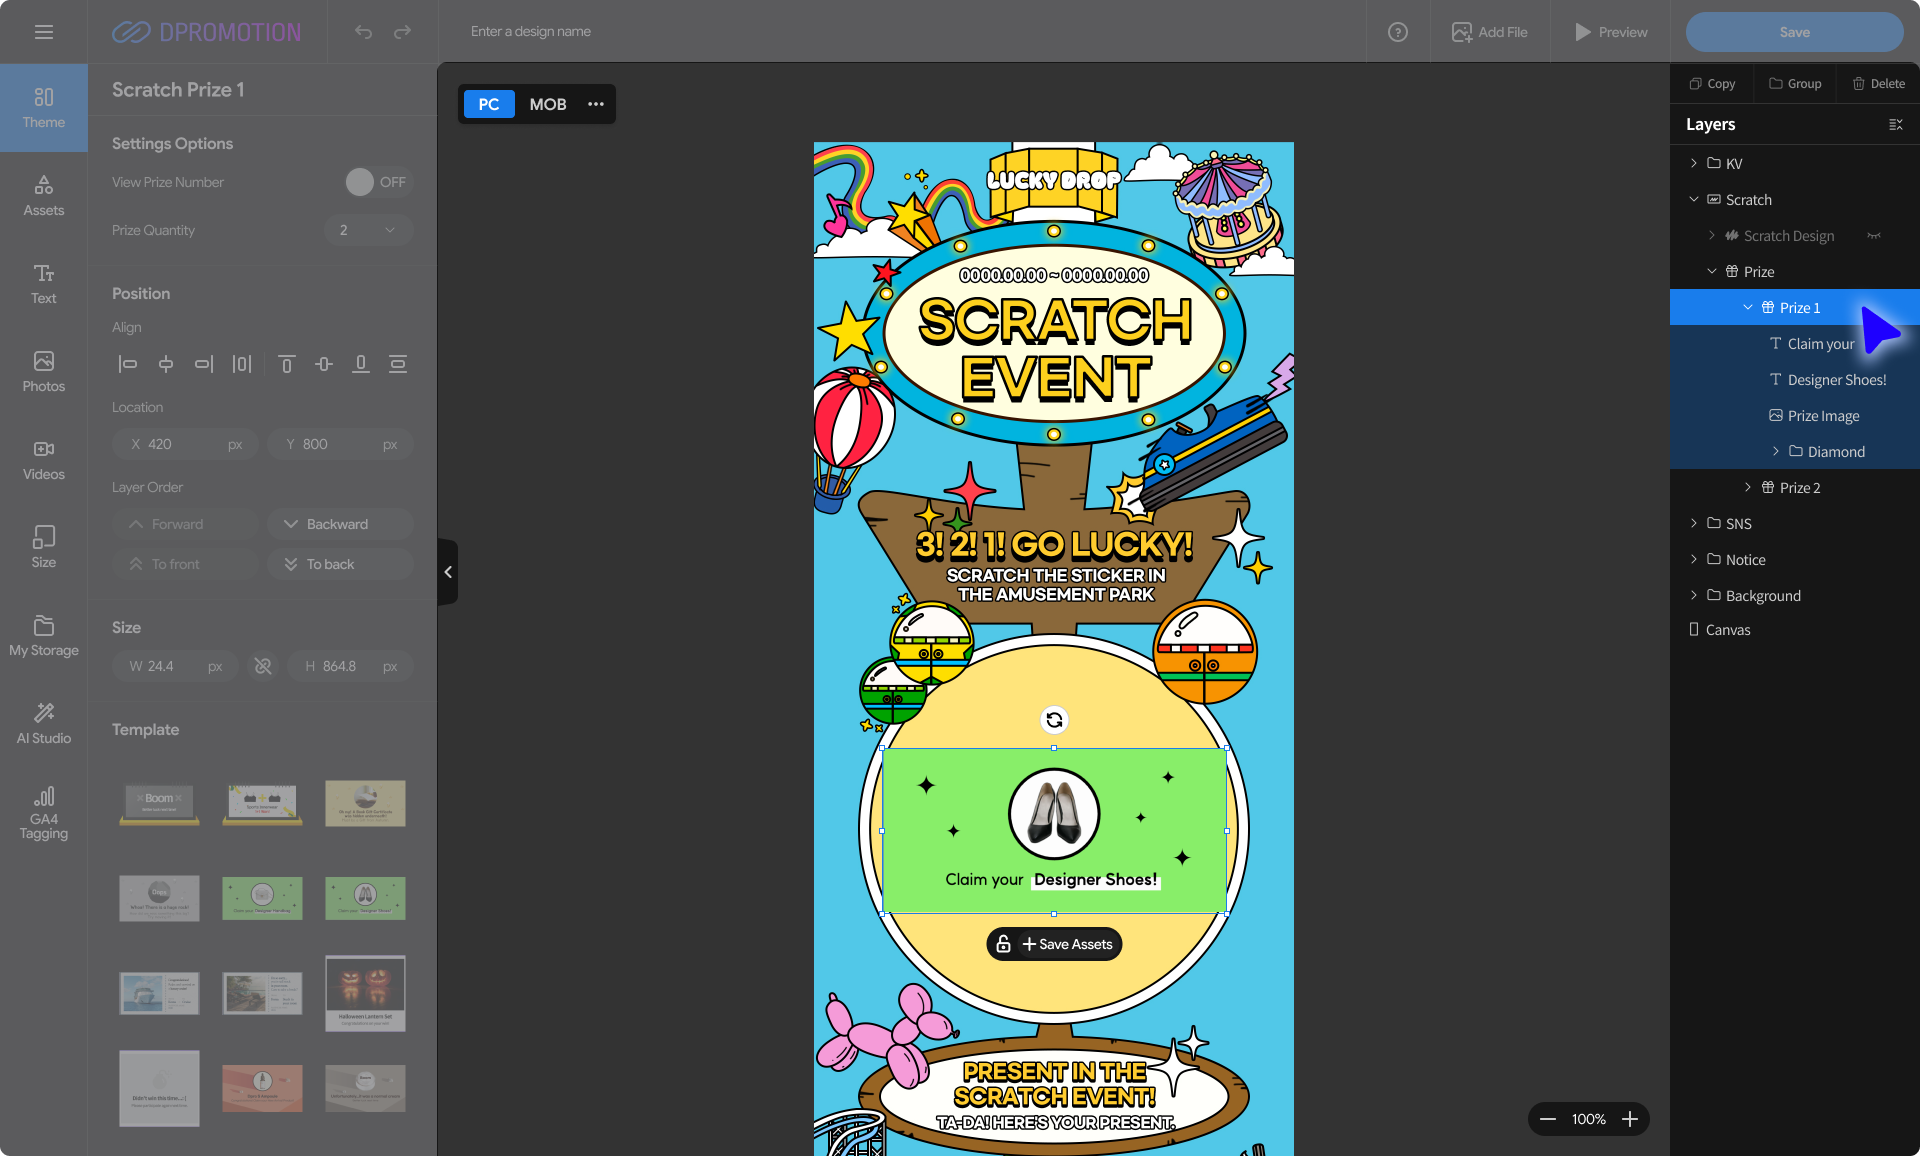Toggle View Prize Number switch

[377, 182]
